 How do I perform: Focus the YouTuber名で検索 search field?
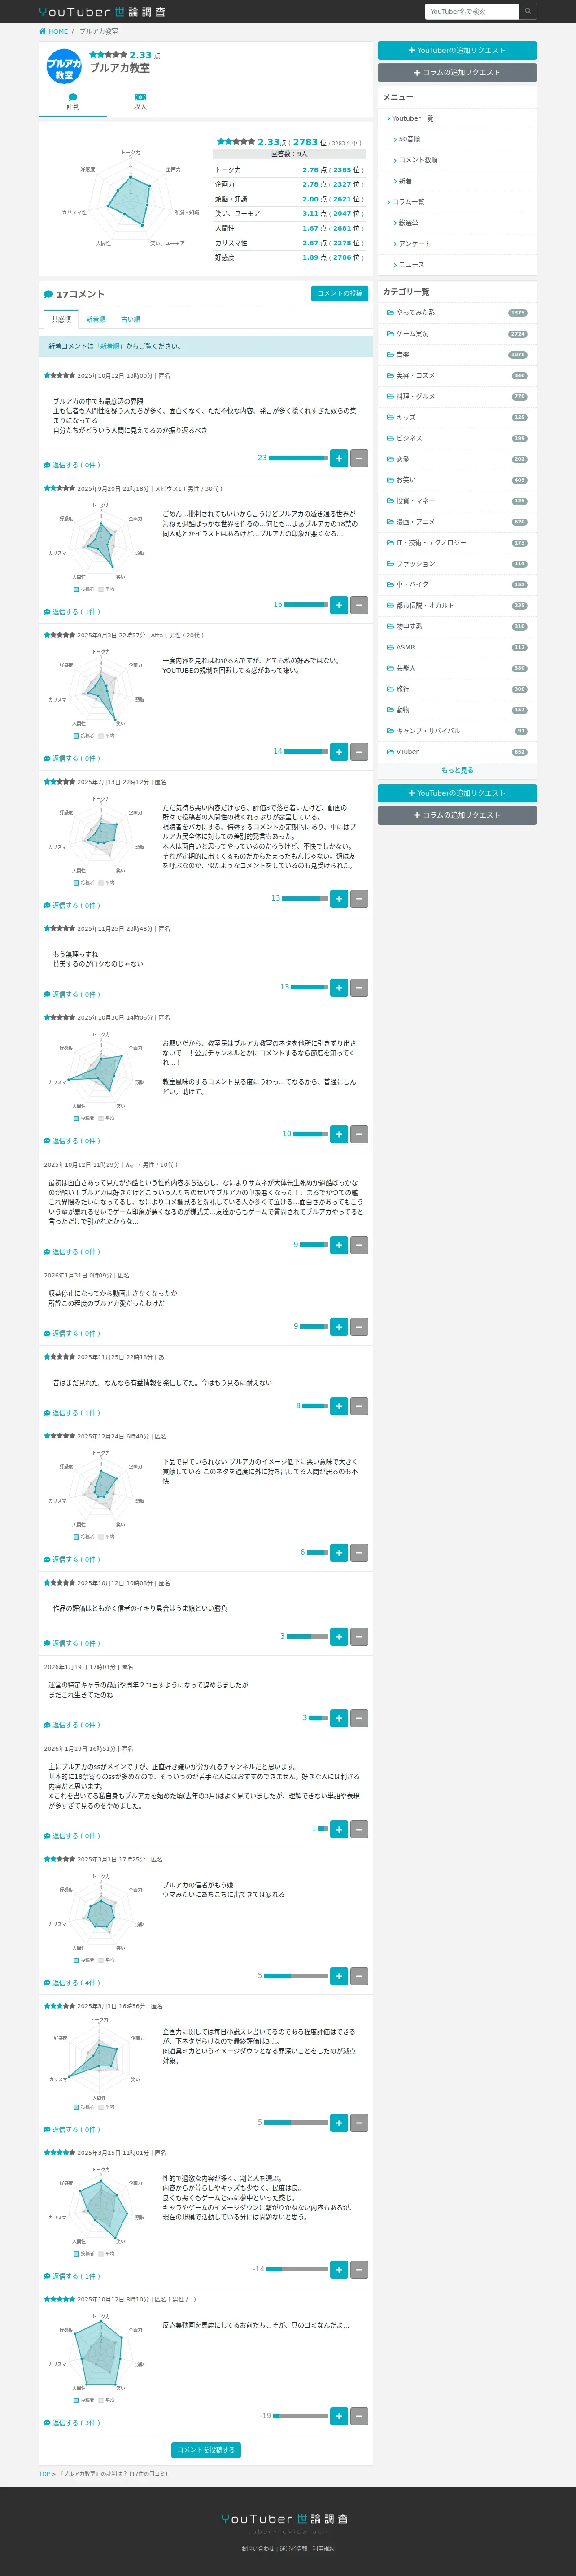(472, 11)
